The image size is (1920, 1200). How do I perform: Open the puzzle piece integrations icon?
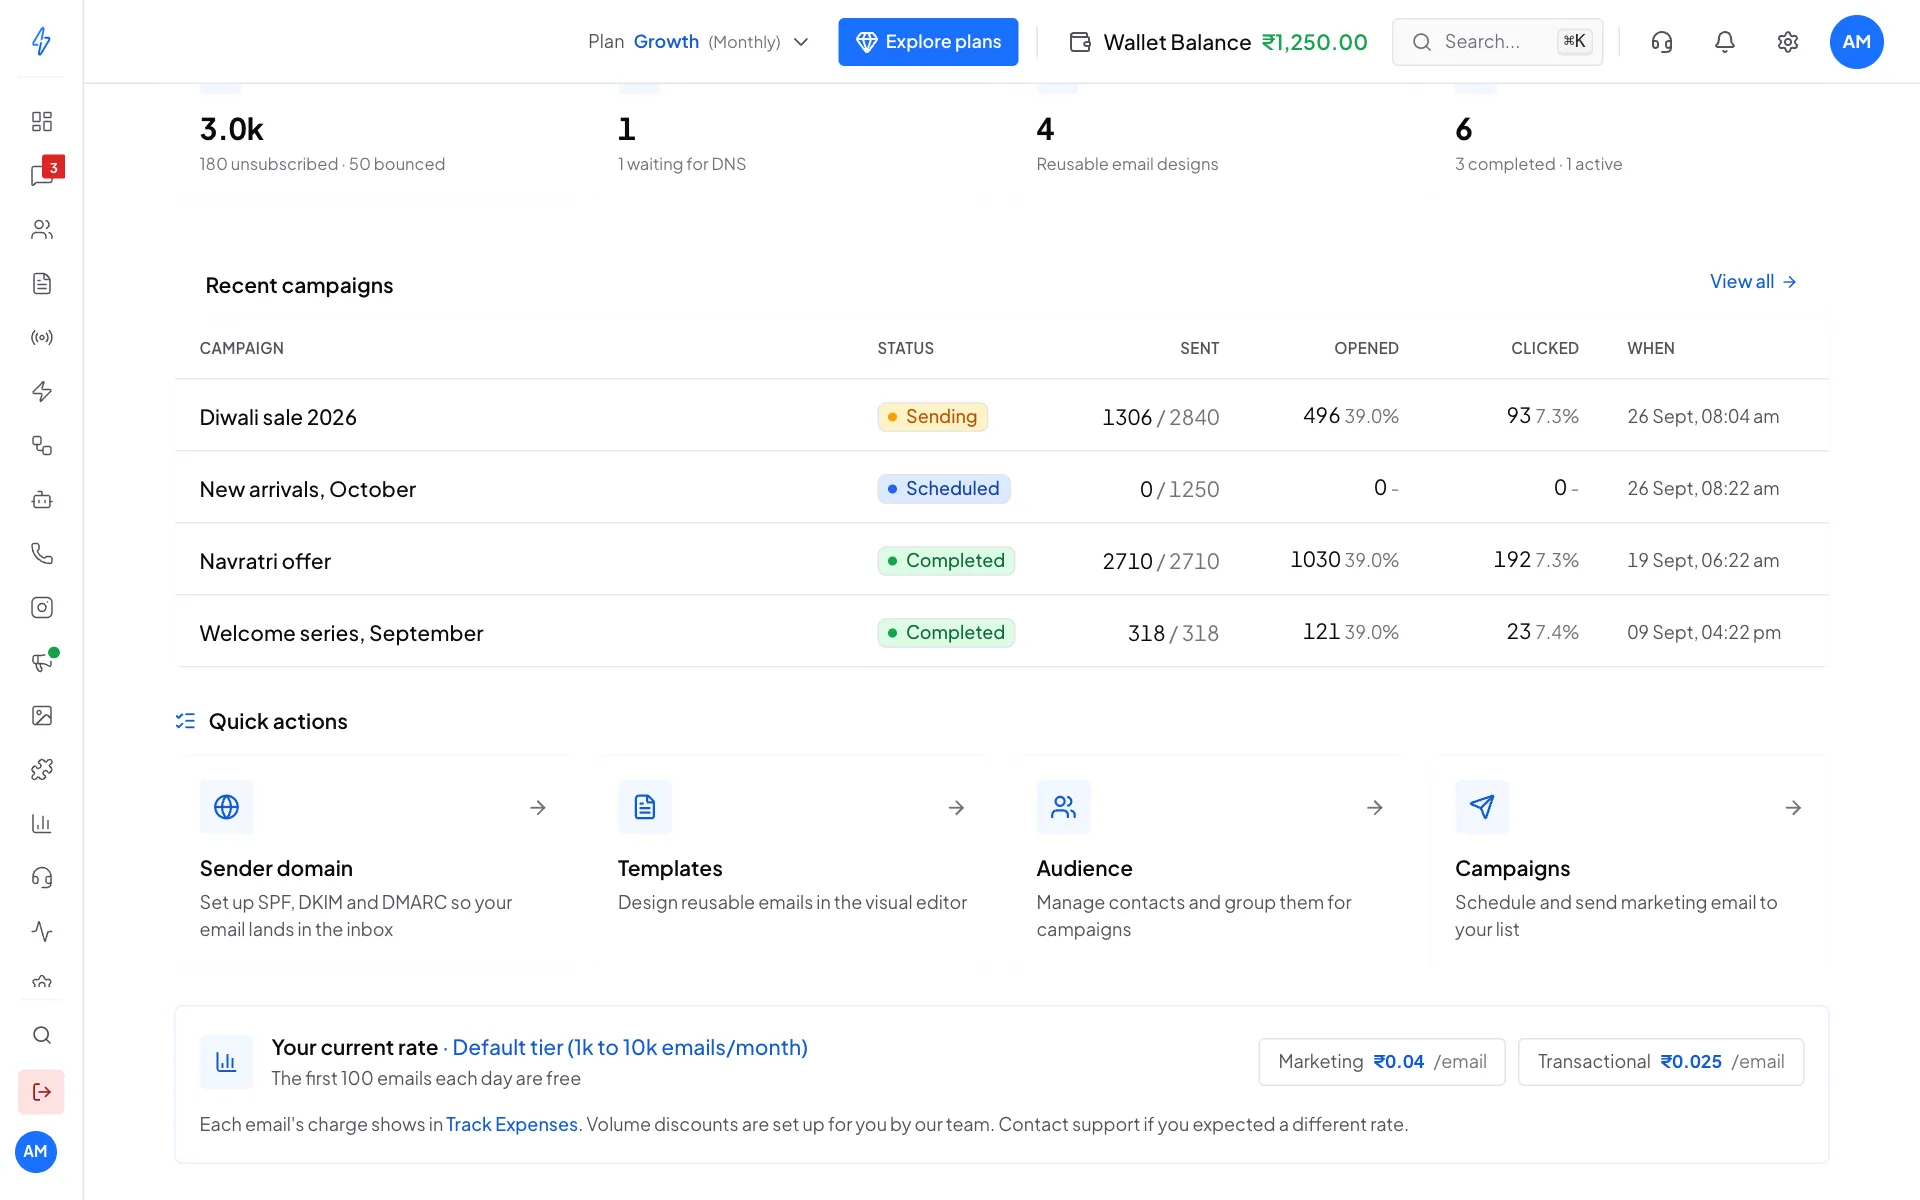tap(41, 769)
